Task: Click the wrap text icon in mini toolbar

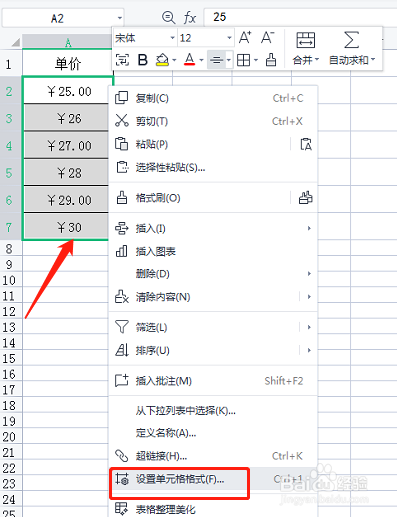Action: (x=122, y=60)
